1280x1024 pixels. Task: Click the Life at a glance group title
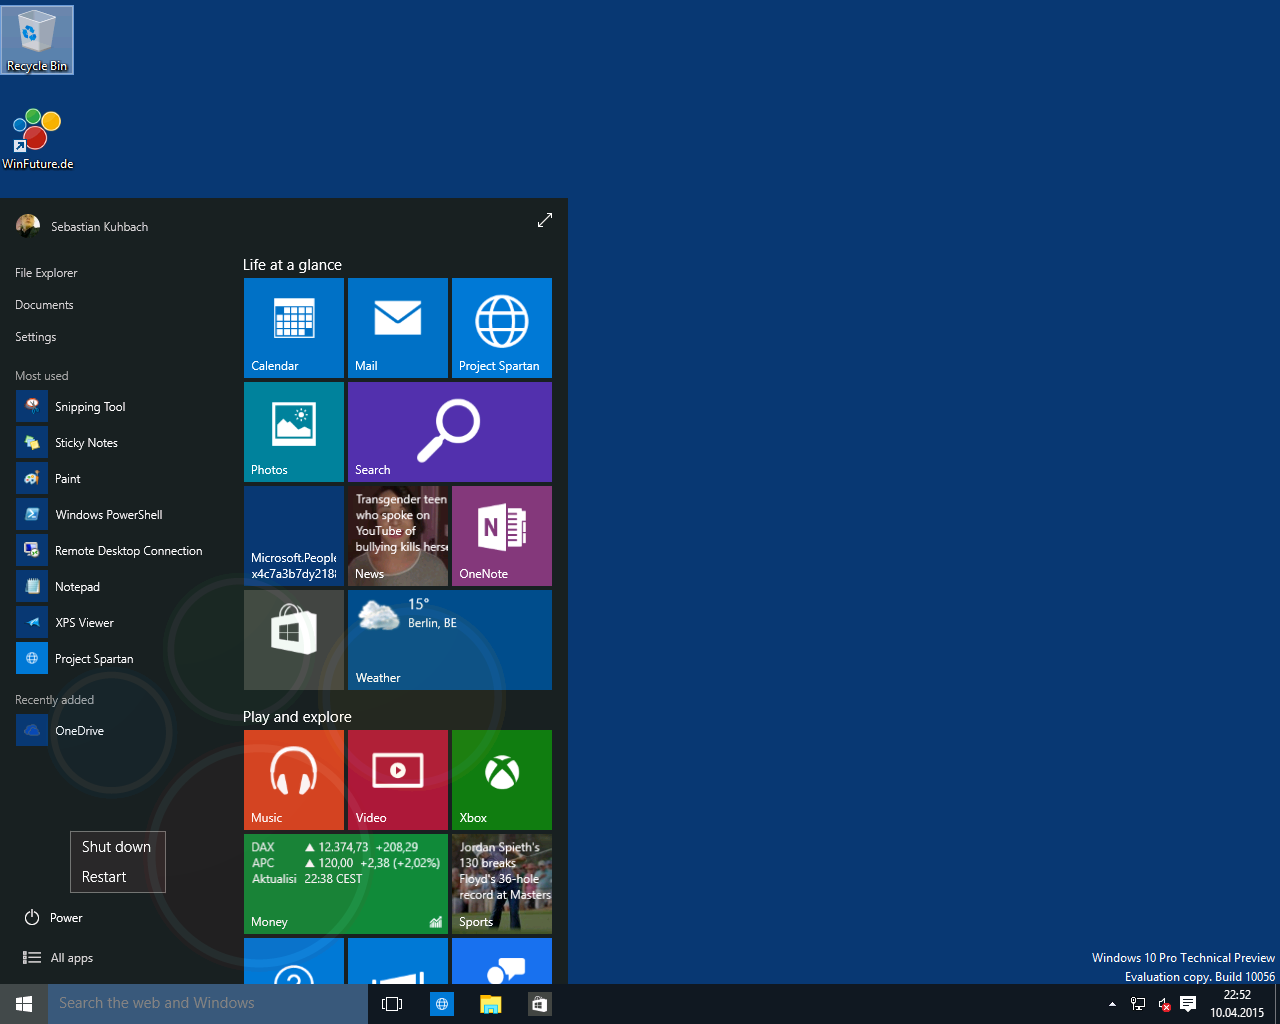point(292,265)
